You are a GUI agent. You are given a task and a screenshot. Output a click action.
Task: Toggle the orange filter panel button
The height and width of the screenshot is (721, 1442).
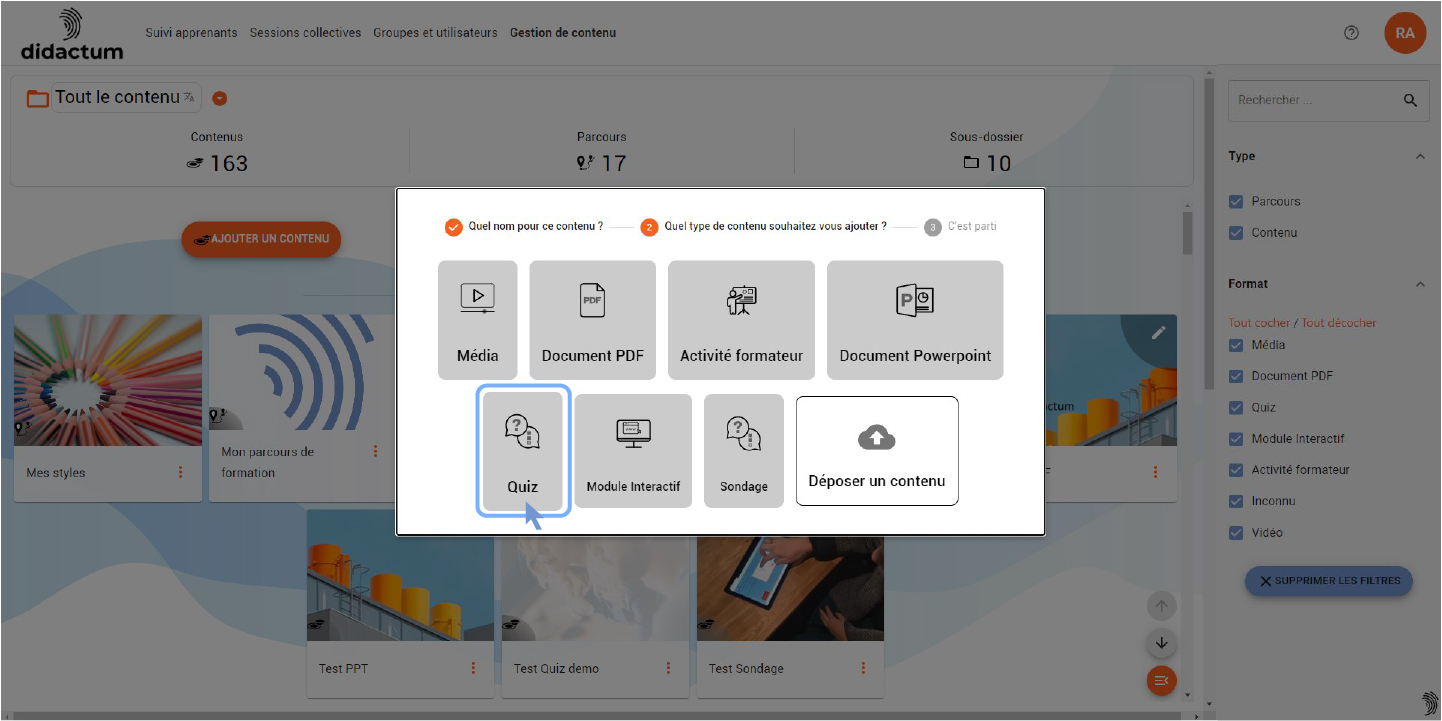click(x=1161, y=681)
